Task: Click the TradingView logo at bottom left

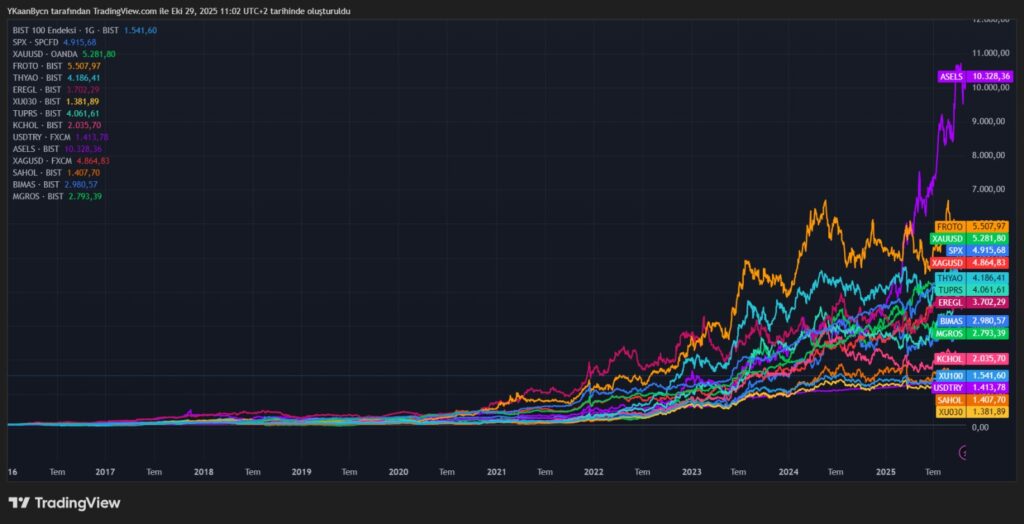Action: 64,502
